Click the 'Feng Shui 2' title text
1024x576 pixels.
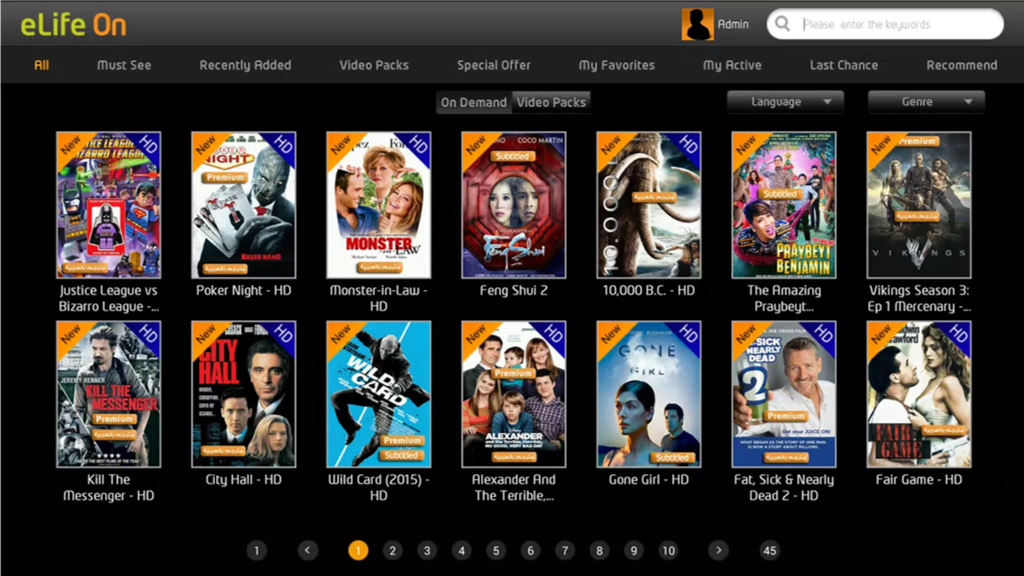pyautogui.click(x=513, y=291)
